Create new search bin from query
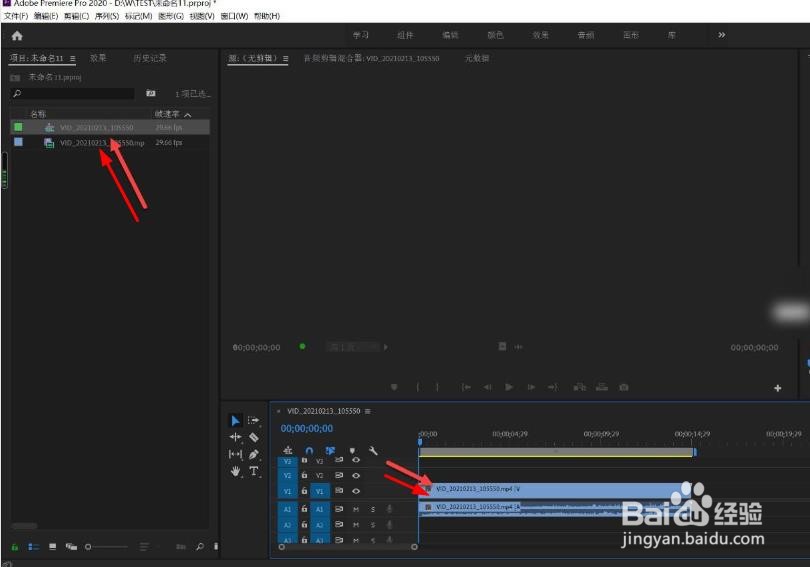Image resolution: width=810 pixels, height=567 pixels. pos(151,93)
